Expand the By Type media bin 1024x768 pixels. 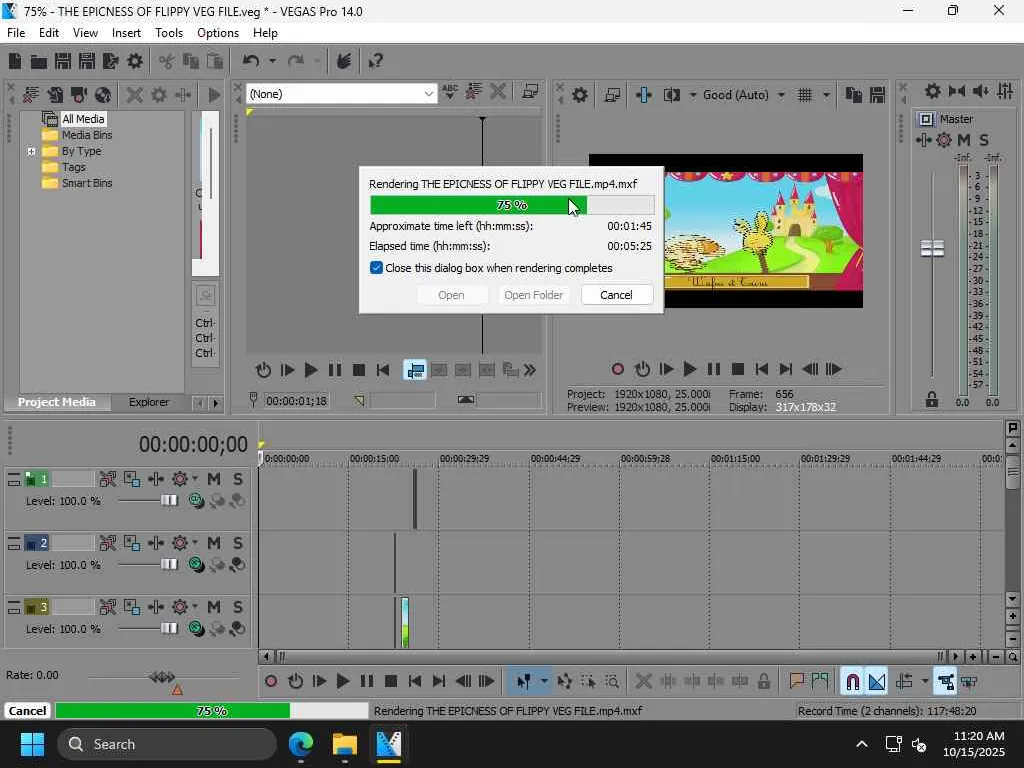click(x=32, y=152)
